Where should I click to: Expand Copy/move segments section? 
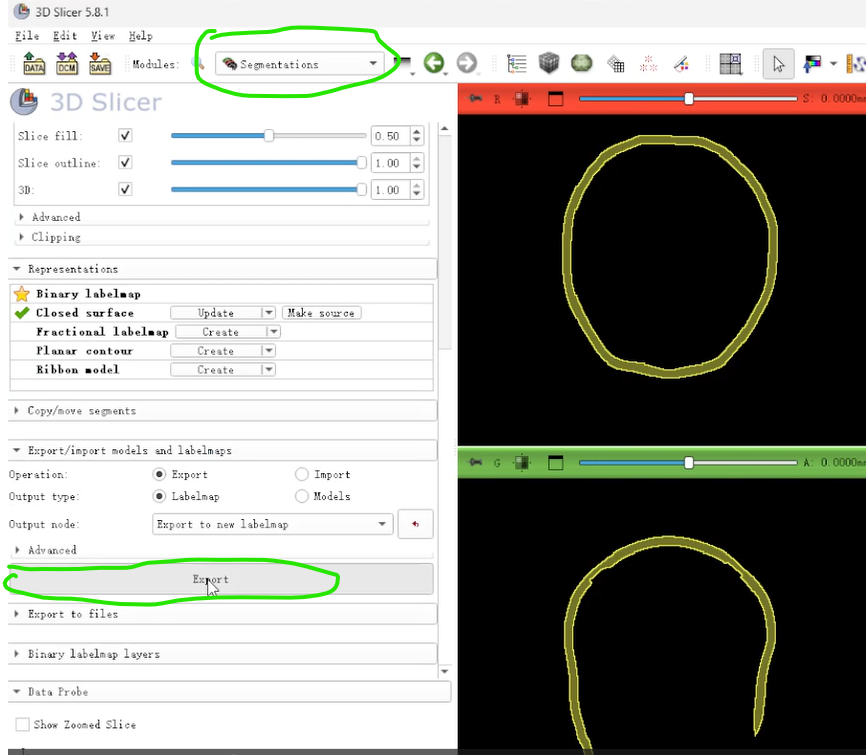[x=223, y=410]
